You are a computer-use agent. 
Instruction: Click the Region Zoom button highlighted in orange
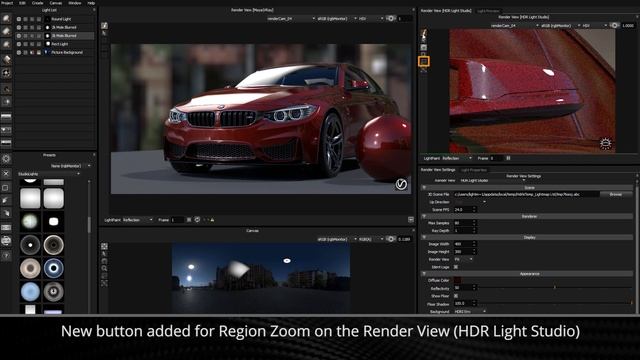coord(424,61)
